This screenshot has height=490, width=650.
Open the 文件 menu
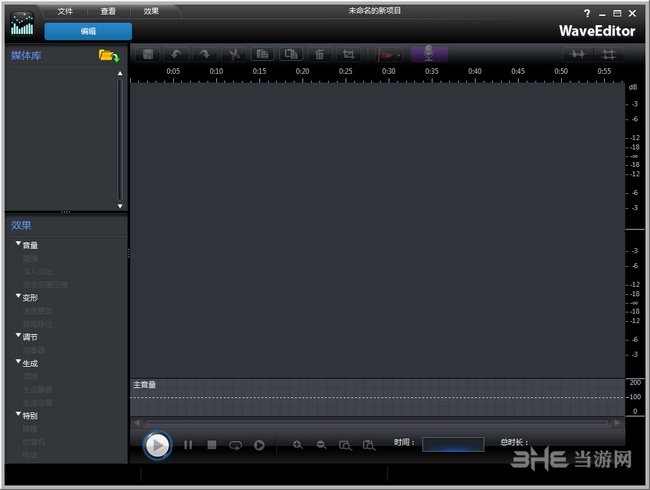pos(65,11)
